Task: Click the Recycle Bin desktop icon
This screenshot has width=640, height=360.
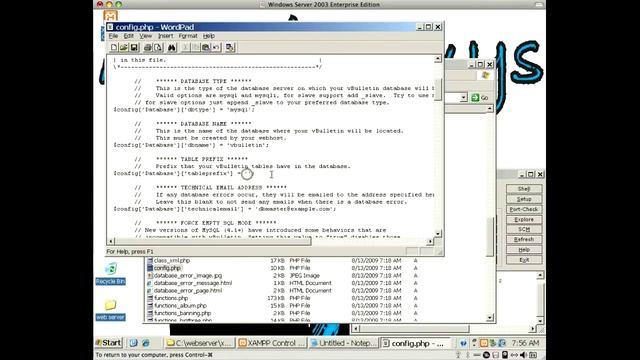Action: coord(110,273)
